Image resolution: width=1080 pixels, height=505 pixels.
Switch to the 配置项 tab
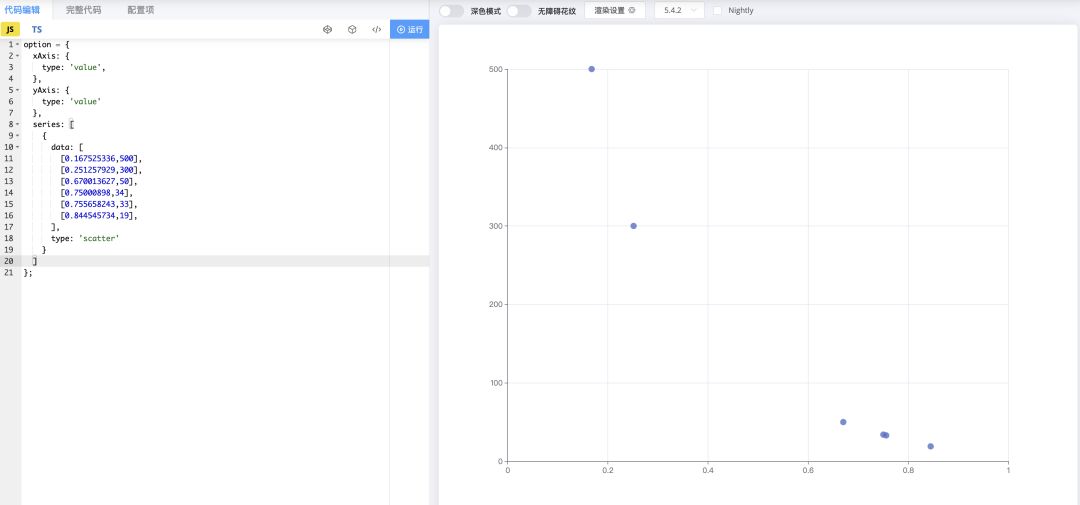click(140, 9)
